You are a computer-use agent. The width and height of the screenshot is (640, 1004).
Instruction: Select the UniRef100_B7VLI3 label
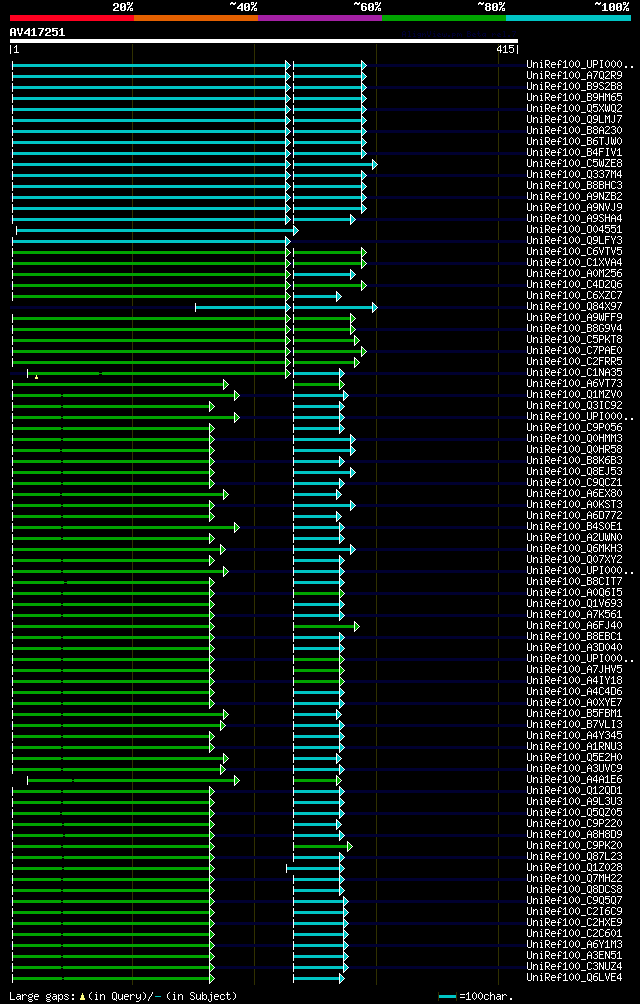574,724
